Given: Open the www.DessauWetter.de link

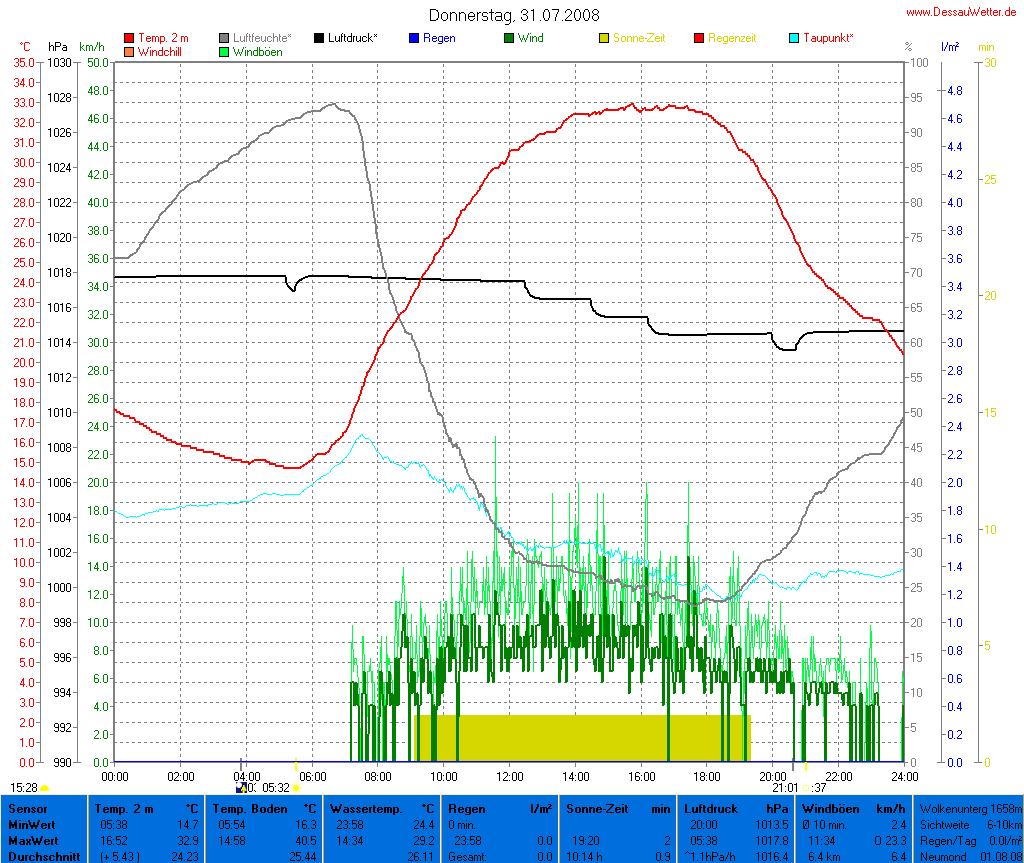Looking at the screenshot, I should pos(962,11).
